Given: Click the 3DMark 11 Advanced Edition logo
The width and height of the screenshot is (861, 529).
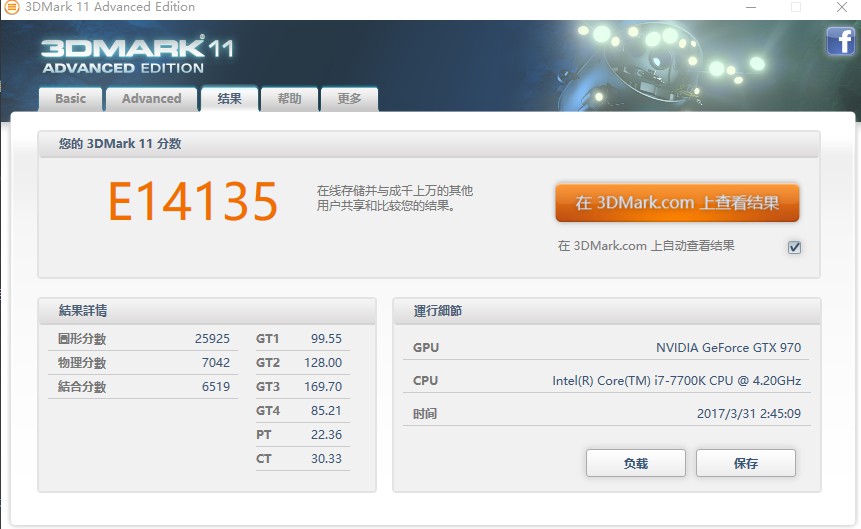Looking at the screenshot, I should click(137, 55).
